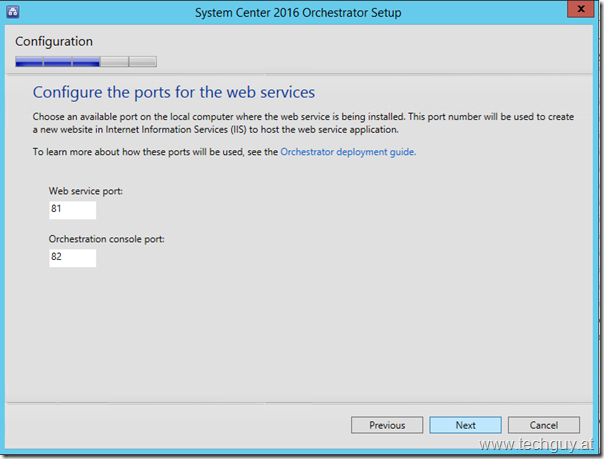Image resolution: width=604 pixels, height=459 pixels.
Task: Open the Orchestrator deployment guide link
Action: pos(348,152)
